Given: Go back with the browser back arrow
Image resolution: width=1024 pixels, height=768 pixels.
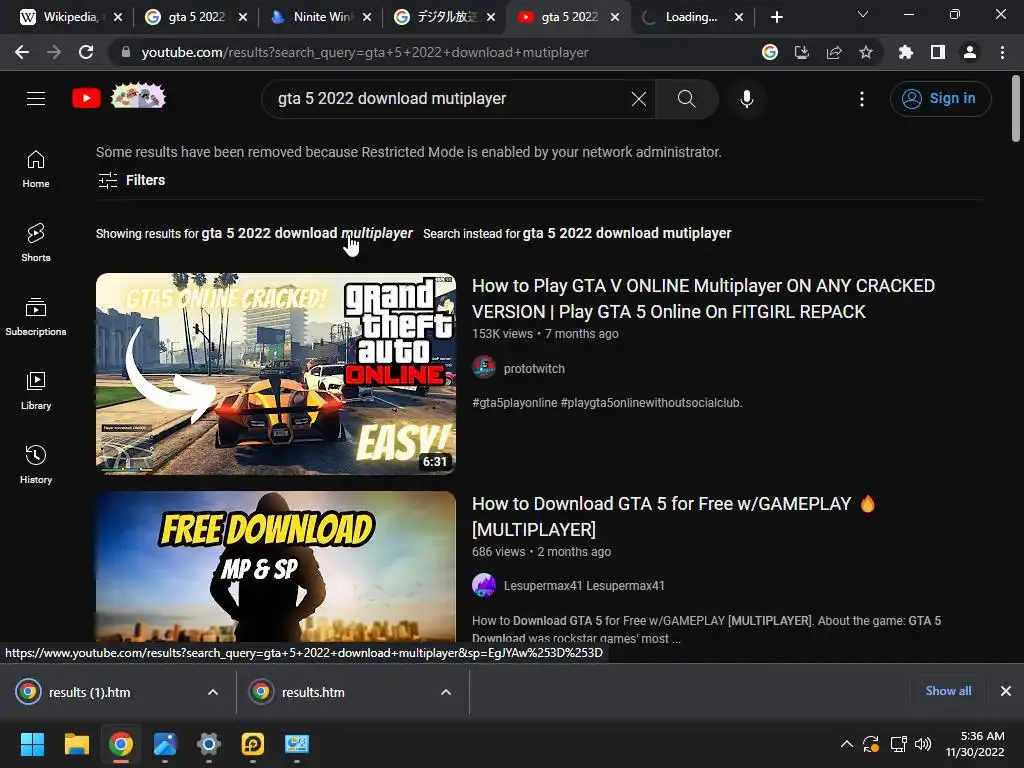Looking at the screenshot, I should click(x=22, y=52).
